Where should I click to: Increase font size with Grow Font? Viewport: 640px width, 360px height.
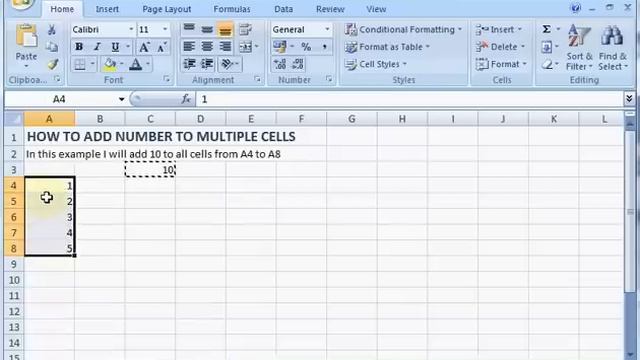[144, 47]
